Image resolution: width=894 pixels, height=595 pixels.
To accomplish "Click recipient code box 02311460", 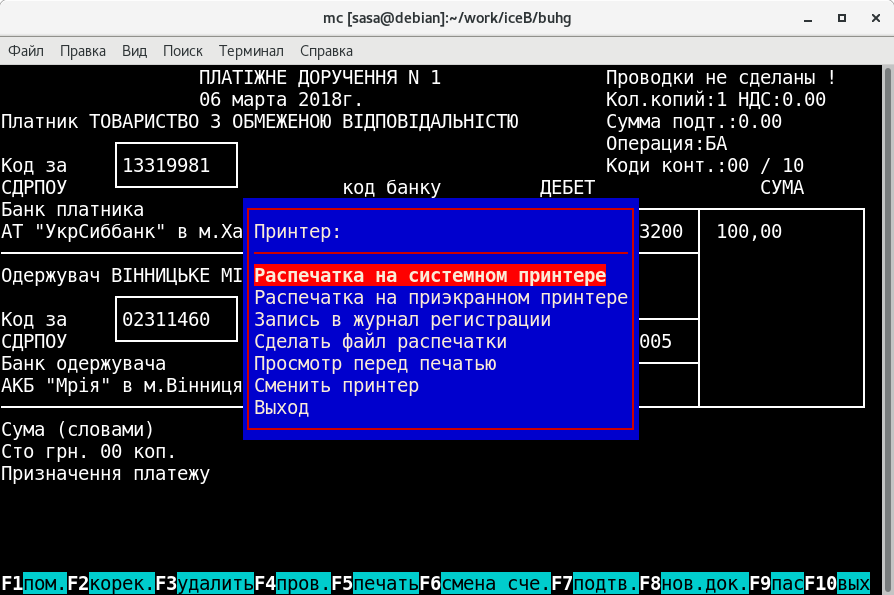I will click(x=176, y=319).
